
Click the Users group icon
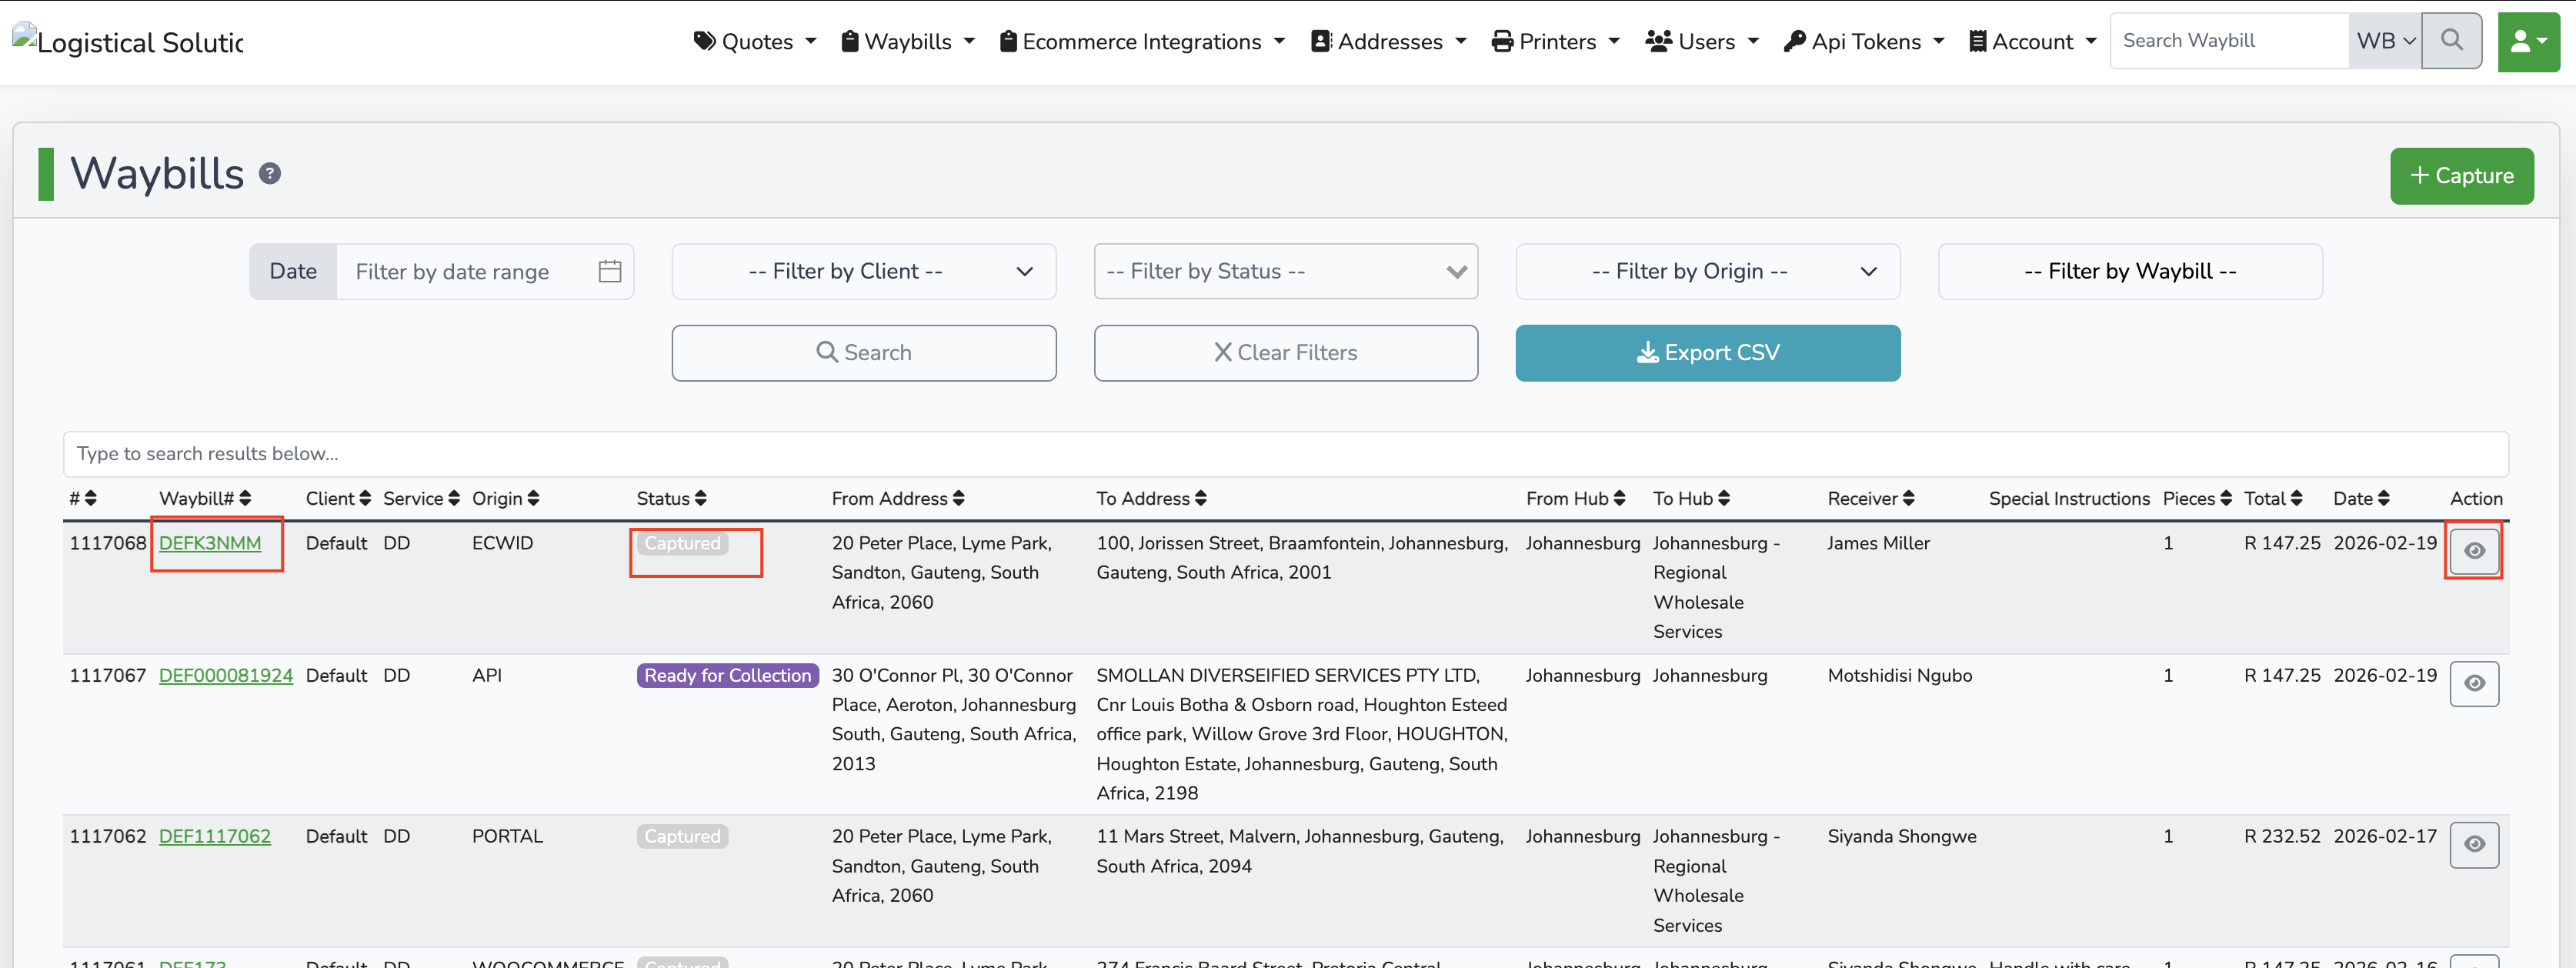click(x=1658, y=41)
